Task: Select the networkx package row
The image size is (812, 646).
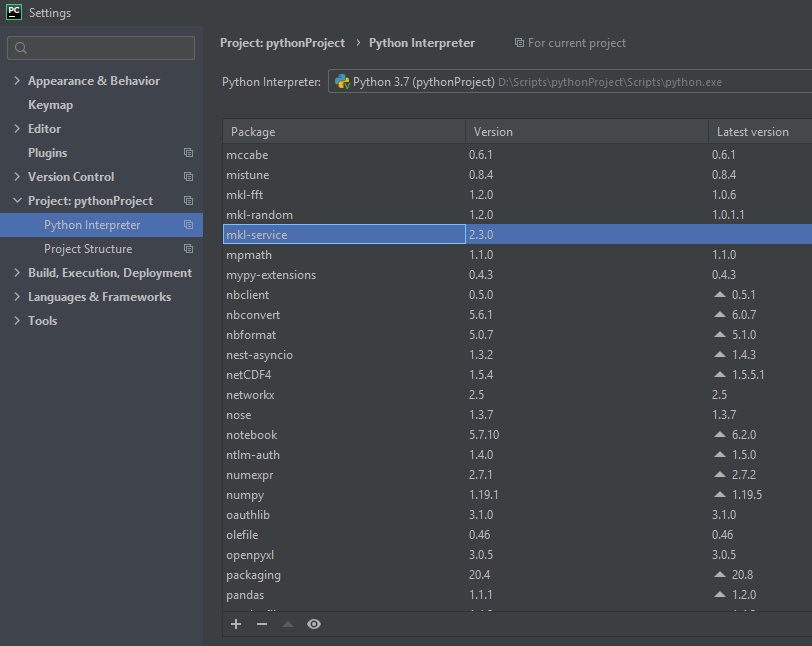Action: [x=517, y=395]
